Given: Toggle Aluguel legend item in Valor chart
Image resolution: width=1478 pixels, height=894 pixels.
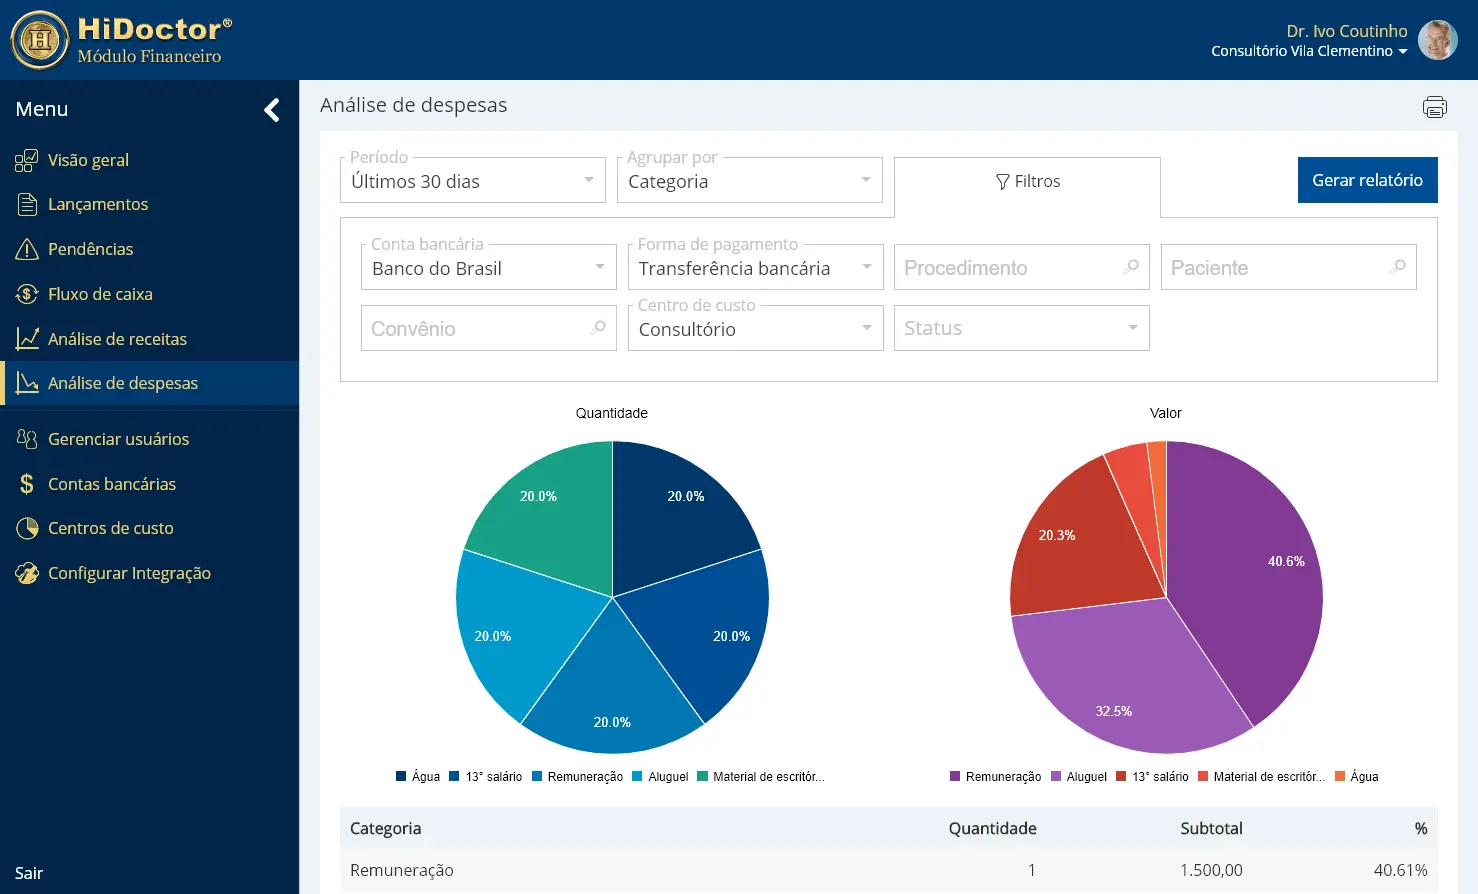Looking at the screenshot, I should pos(1079,777).
